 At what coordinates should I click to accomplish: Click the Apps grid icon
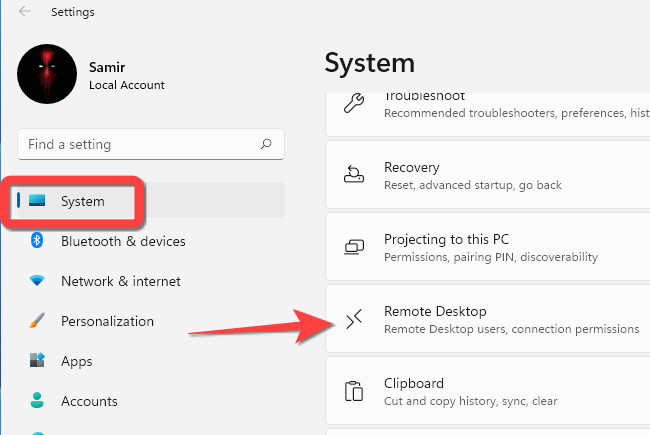coord(38,361)
